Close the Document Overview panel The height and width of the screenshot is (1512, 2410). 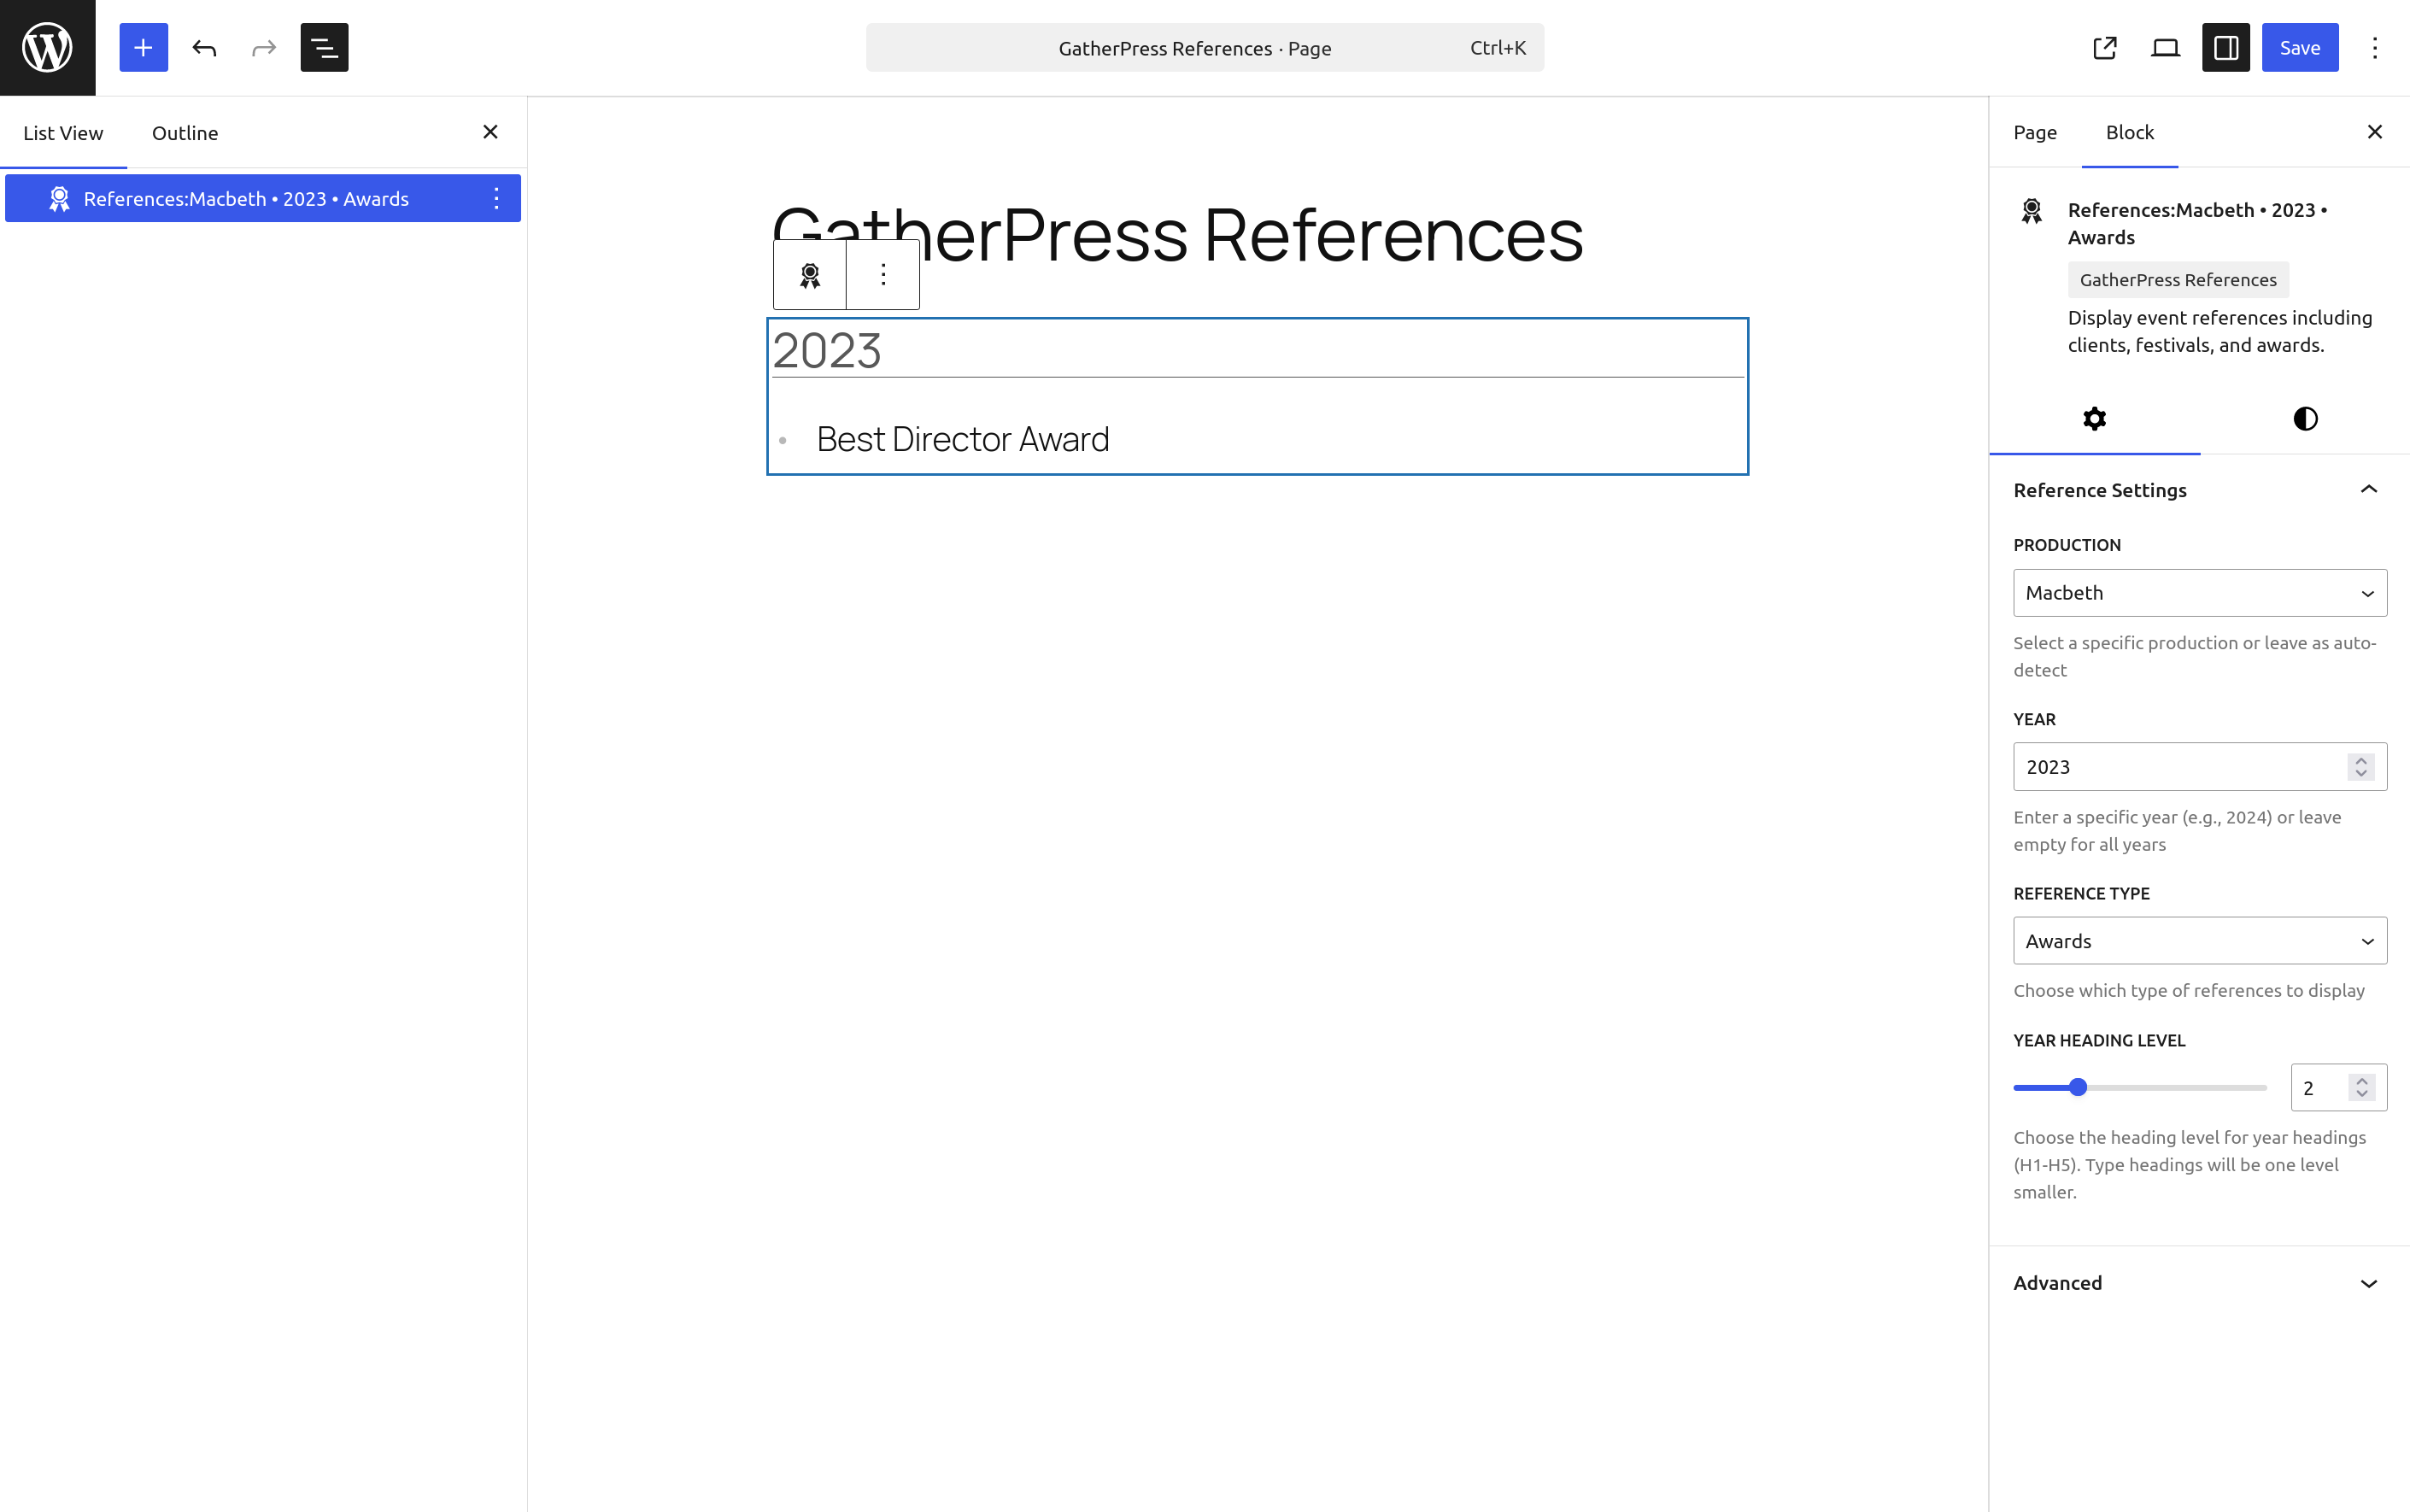pos(490,132)
